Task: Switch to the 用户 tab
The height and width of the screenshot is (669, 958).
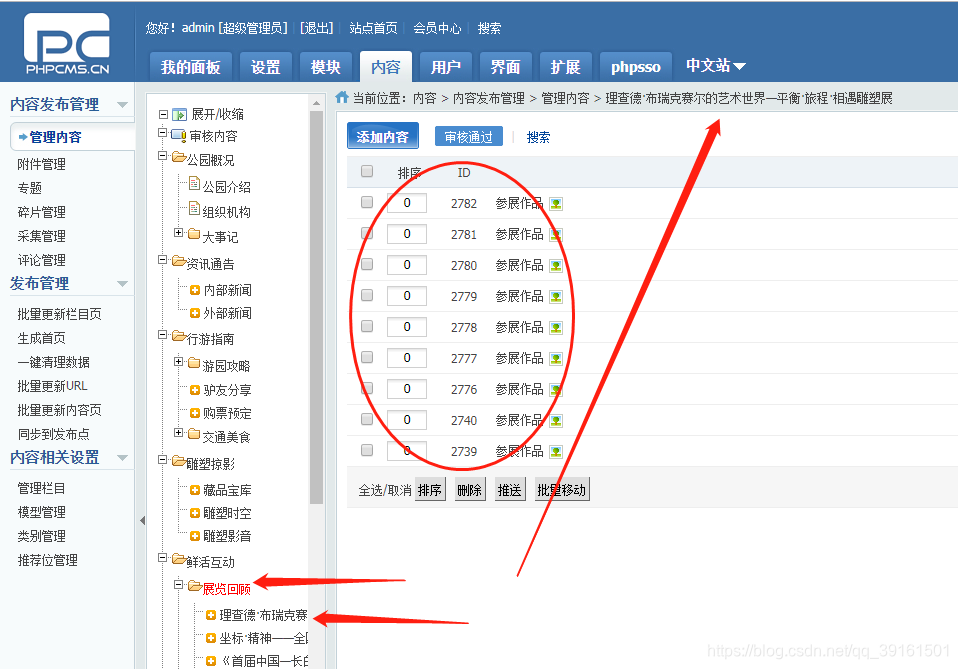Action: 446,65
